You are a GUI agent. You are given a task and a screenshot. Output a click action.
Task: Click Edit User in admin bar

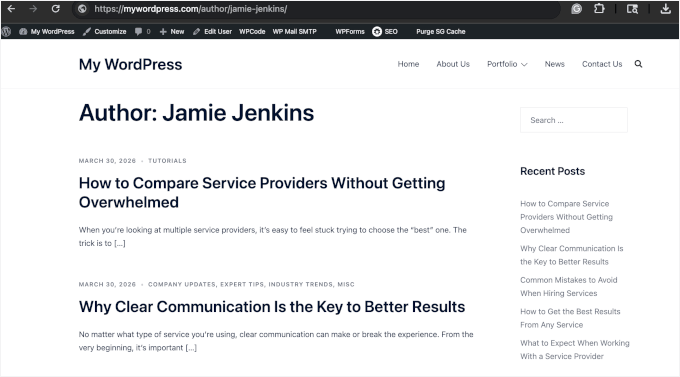(212, 31)
